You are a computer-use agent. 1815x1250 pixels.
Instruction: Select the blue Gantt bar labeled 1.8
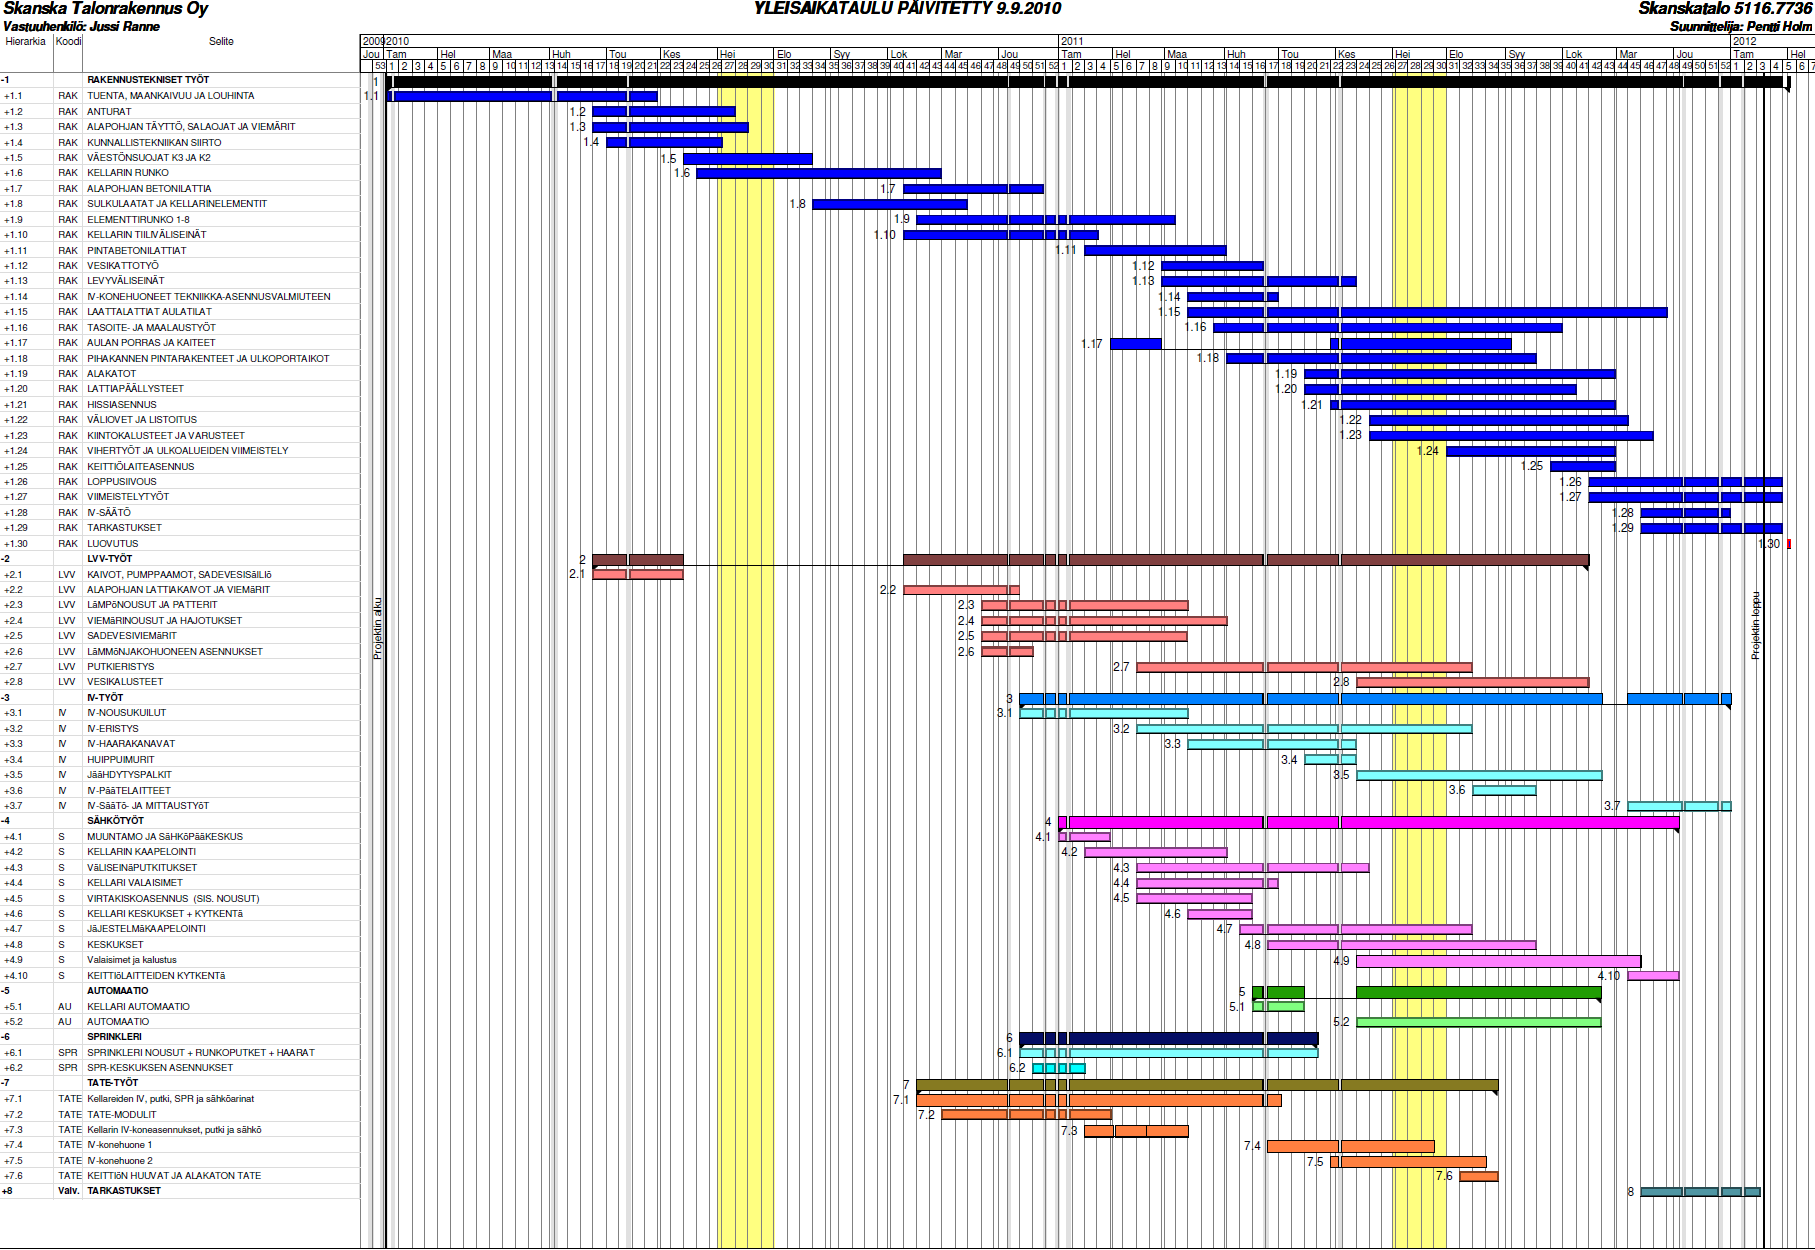[x=890, y=204]
